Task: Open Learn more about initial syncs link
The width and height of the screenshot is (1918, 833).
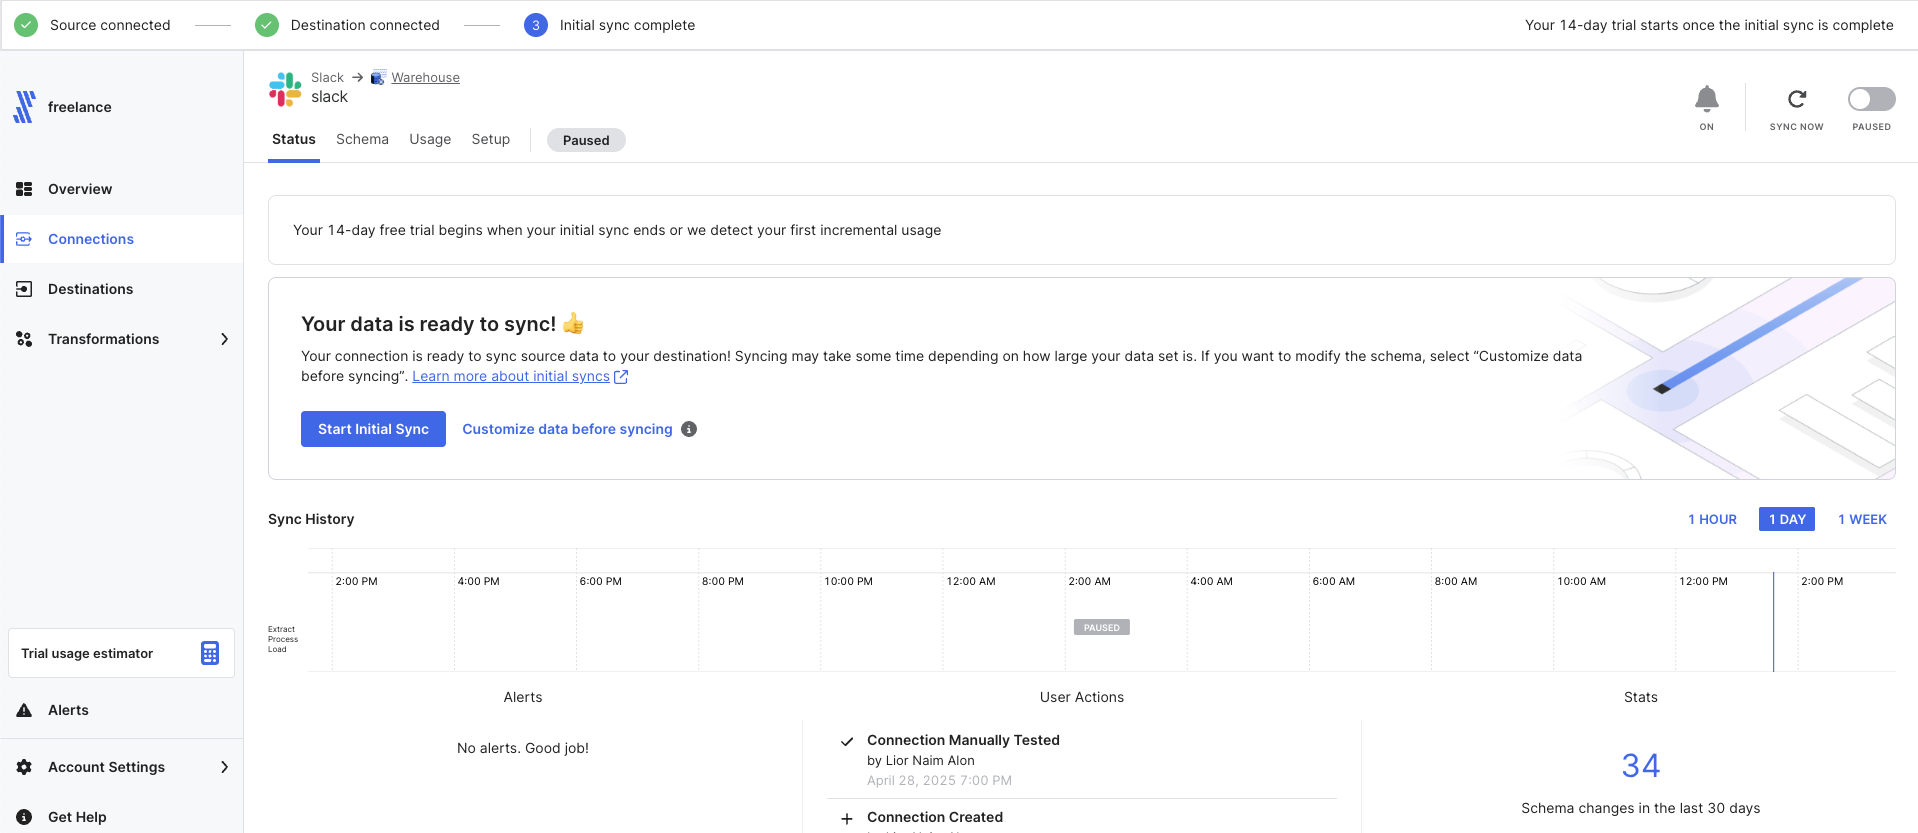Action: pos(511,376)
